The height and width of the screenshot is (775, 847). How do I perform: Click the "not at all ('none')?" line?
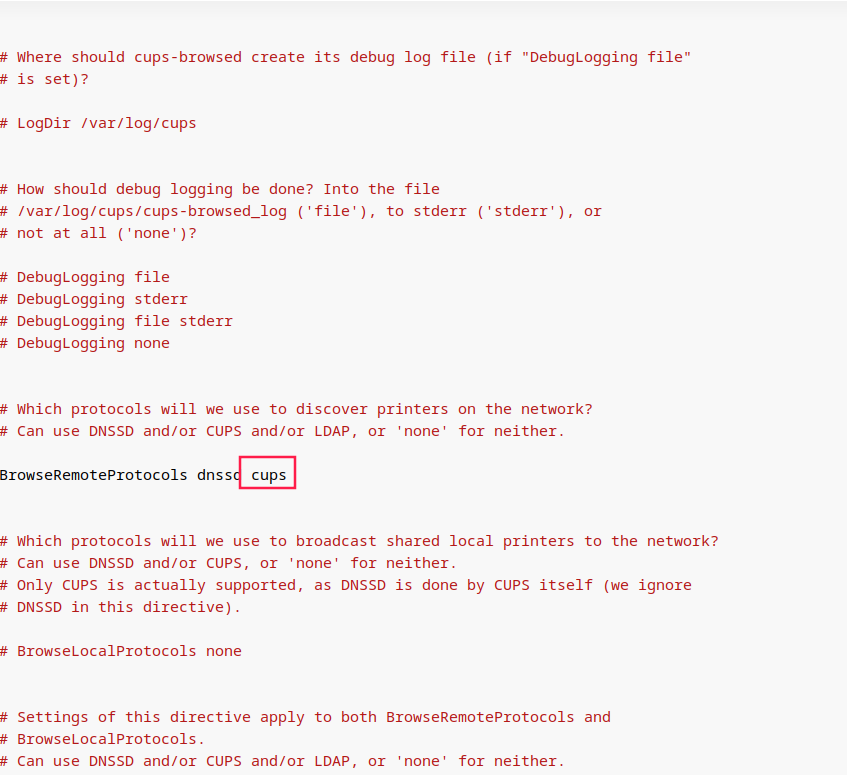[x=98, y=233]
